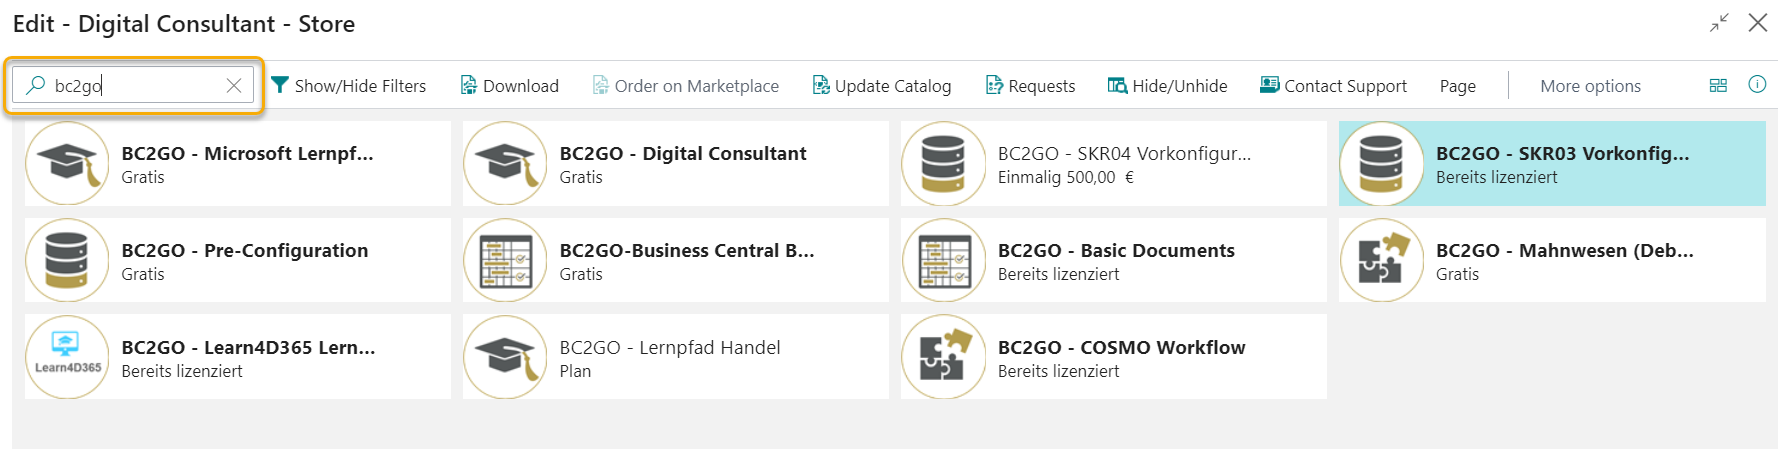Screen dimensions: 1782x449
Task: Open the Page menu
Action: pyautogui.click(x=1457, y=86)
